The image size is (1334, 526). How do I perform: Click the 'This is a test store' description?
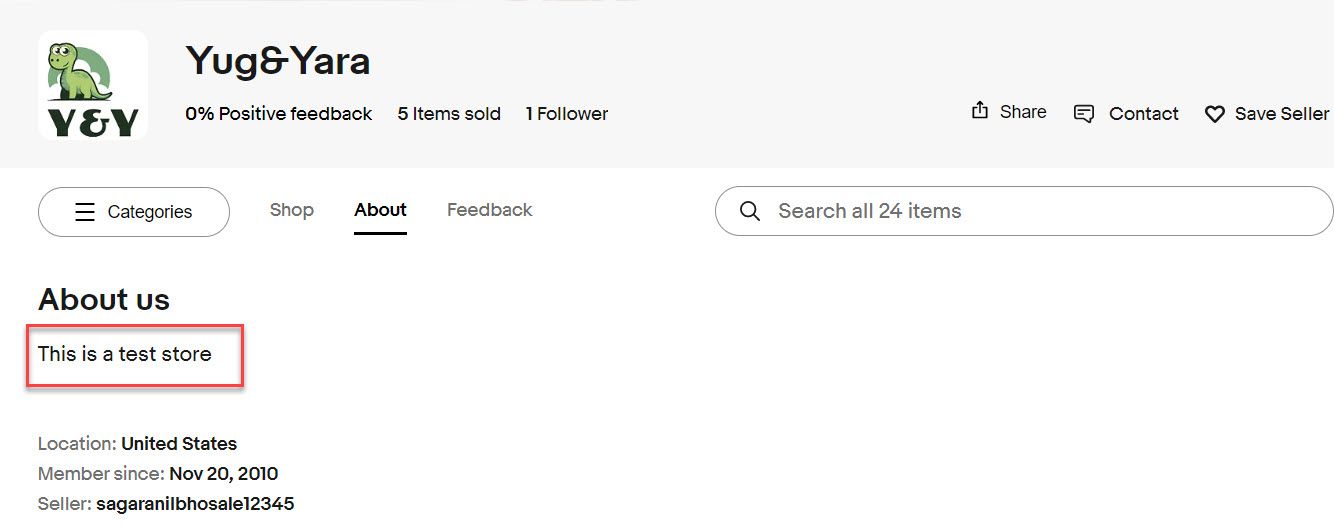125,354
